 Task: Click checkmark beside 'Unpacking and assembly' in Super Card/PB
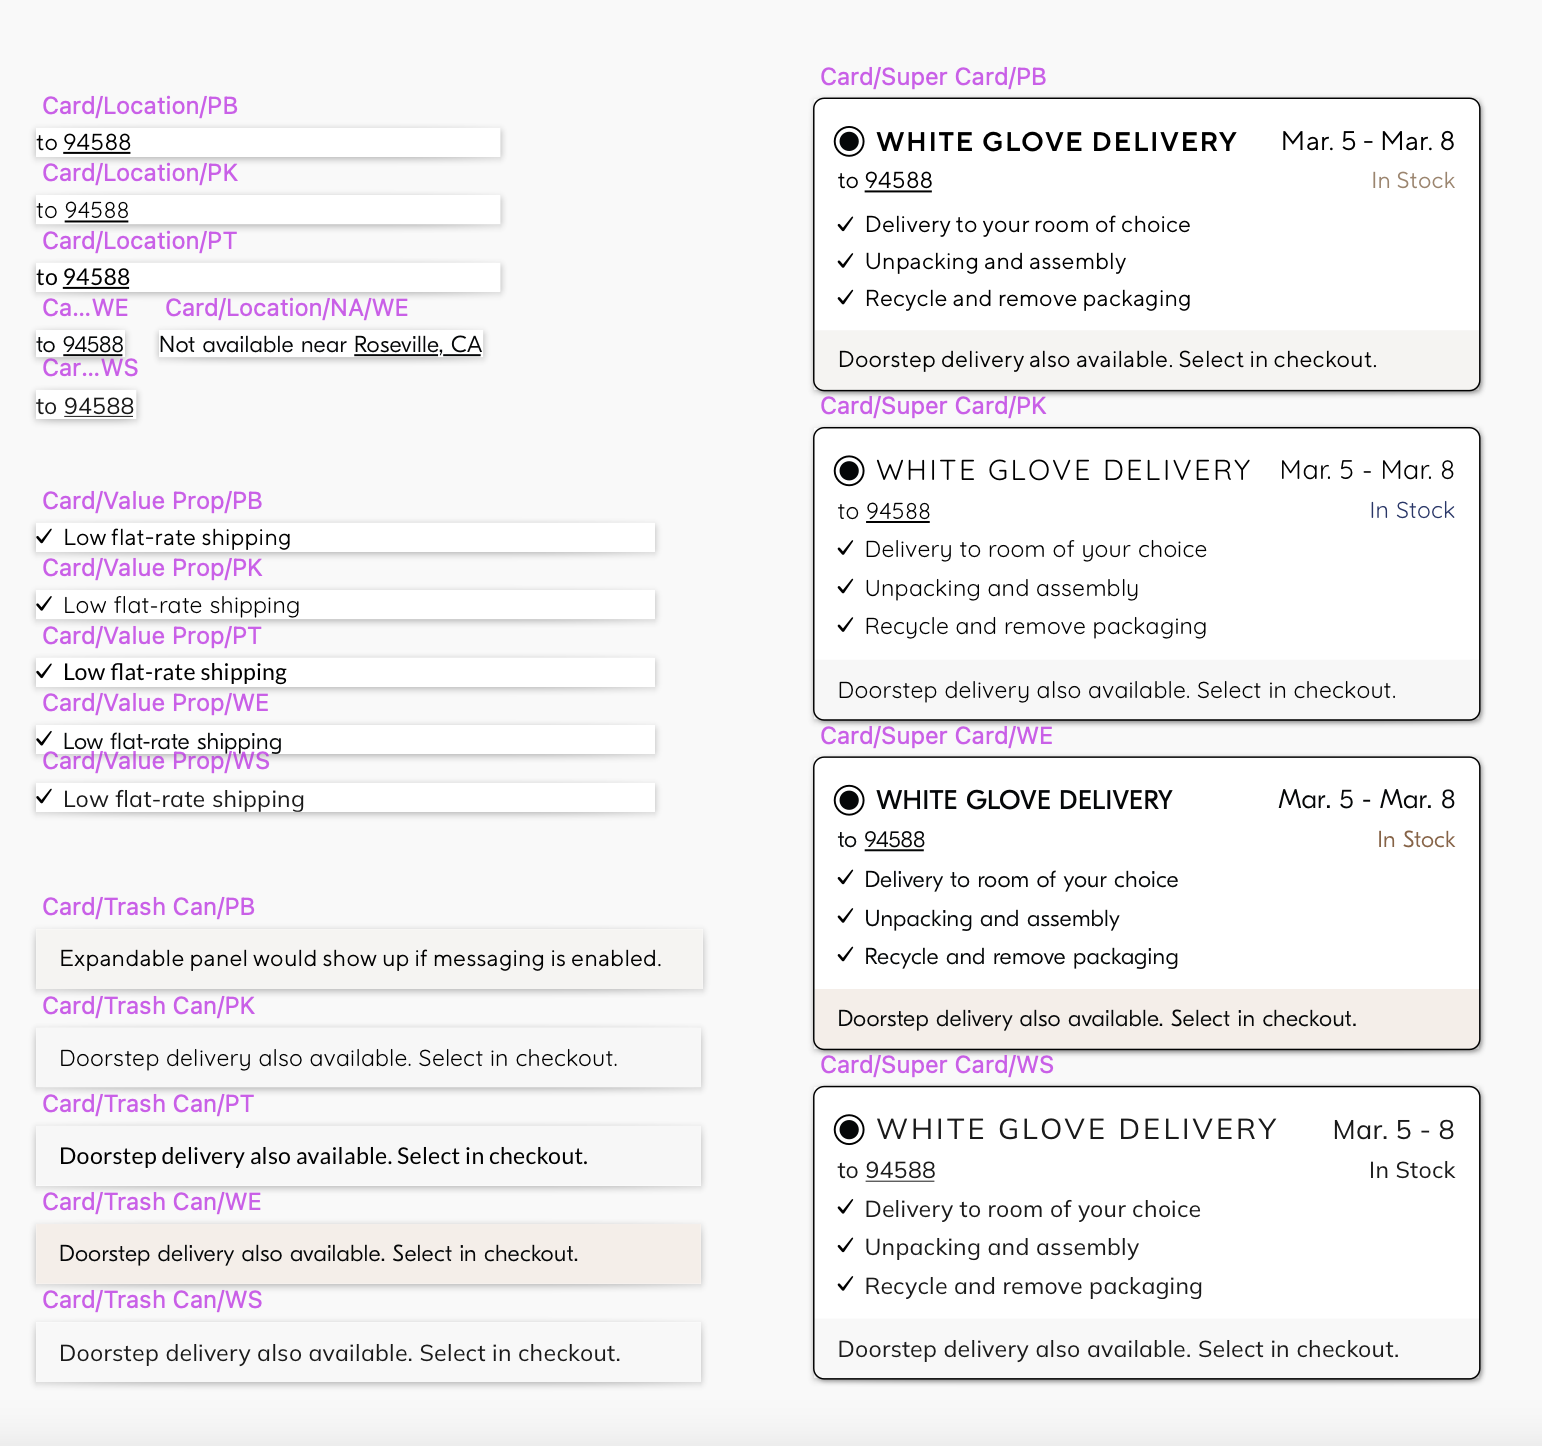[x=846, y=261]
